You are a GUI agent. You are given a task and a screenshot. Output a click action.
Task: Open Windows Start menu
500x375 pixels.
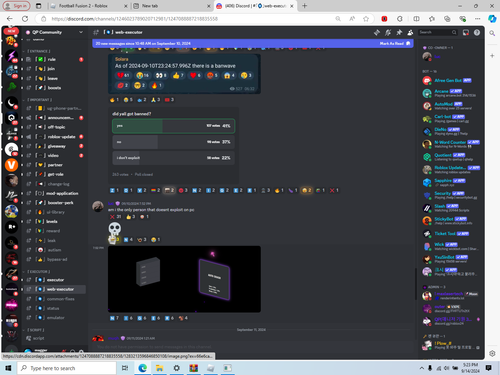tap(8, 368)
